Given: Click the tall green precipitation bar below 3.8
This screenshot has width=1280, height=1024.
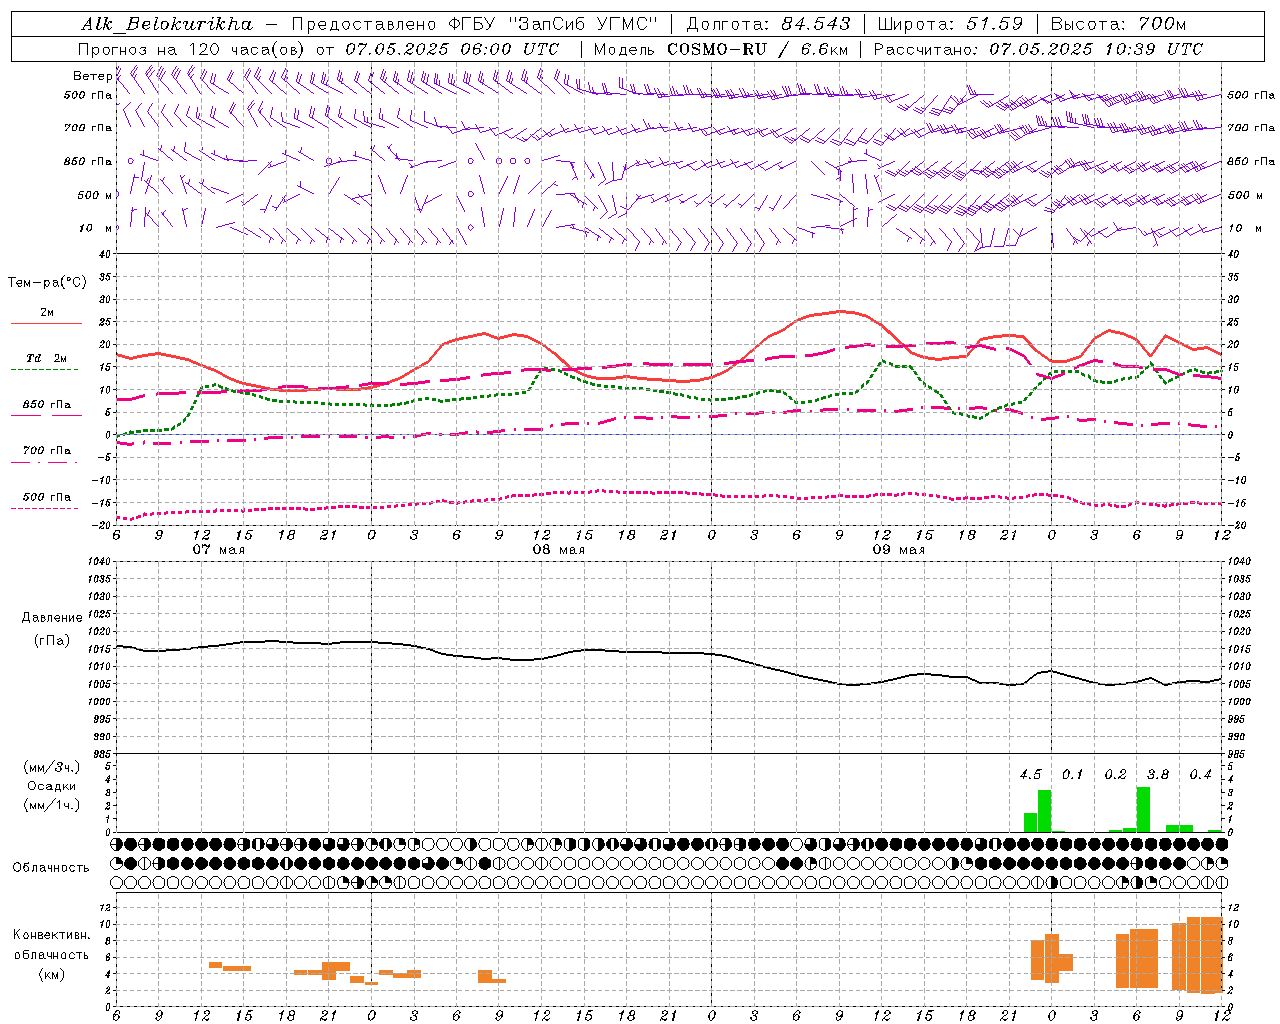Looking at the screenshot, I should [1143, 810].
